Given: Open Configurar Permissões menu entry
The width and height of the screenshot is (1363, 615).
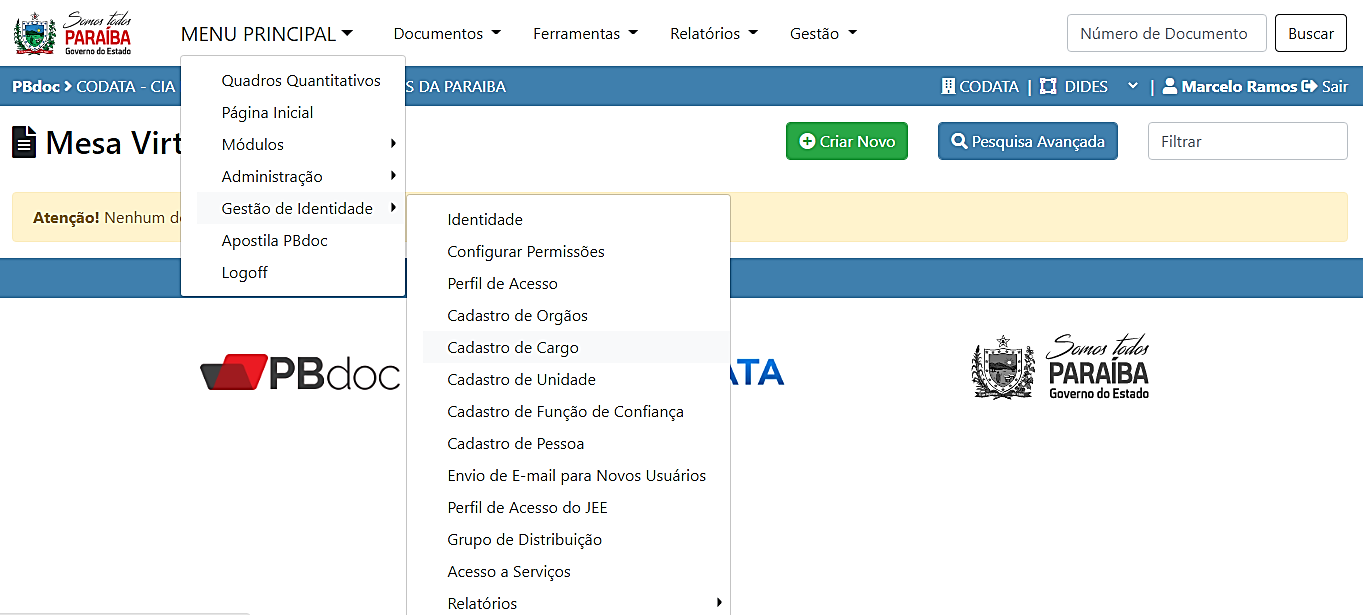Looking at the screenshot, I should 526,252.
